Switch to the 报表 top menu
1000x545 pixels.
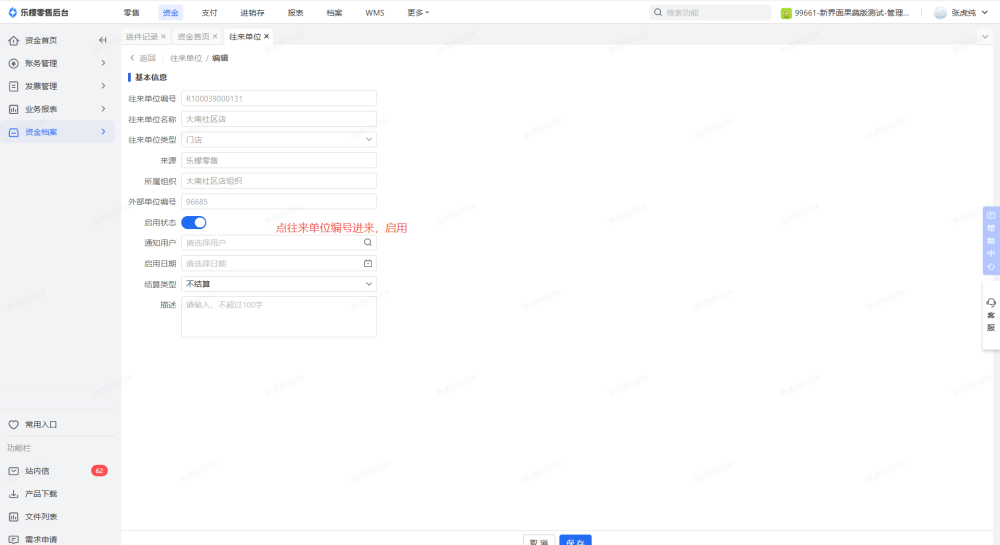click(x=295, y=13)
